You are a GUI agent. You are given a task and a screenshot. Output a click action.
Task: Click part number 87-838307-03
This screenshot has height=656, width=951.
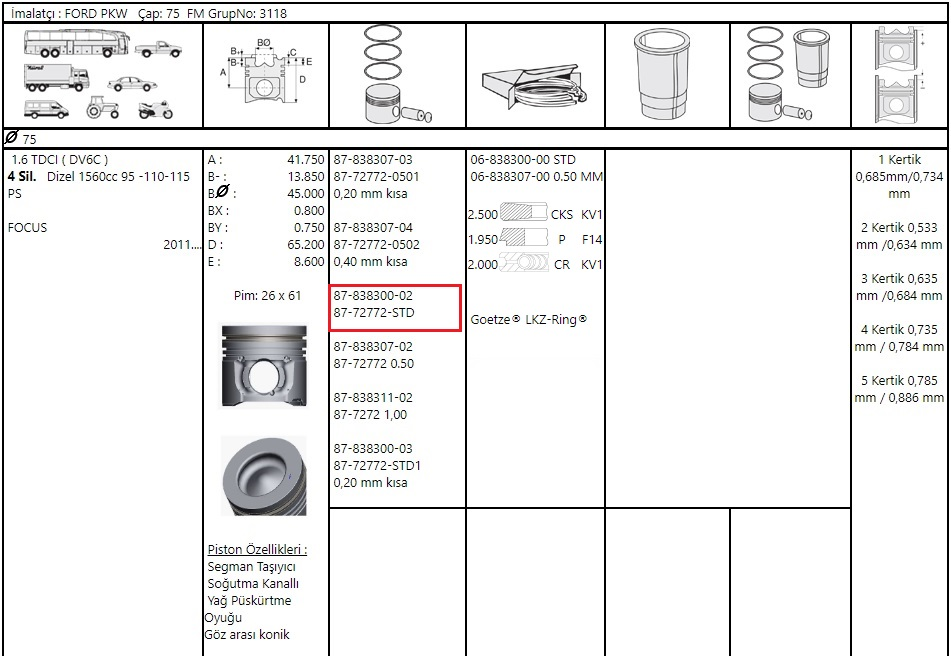(373, 160)
